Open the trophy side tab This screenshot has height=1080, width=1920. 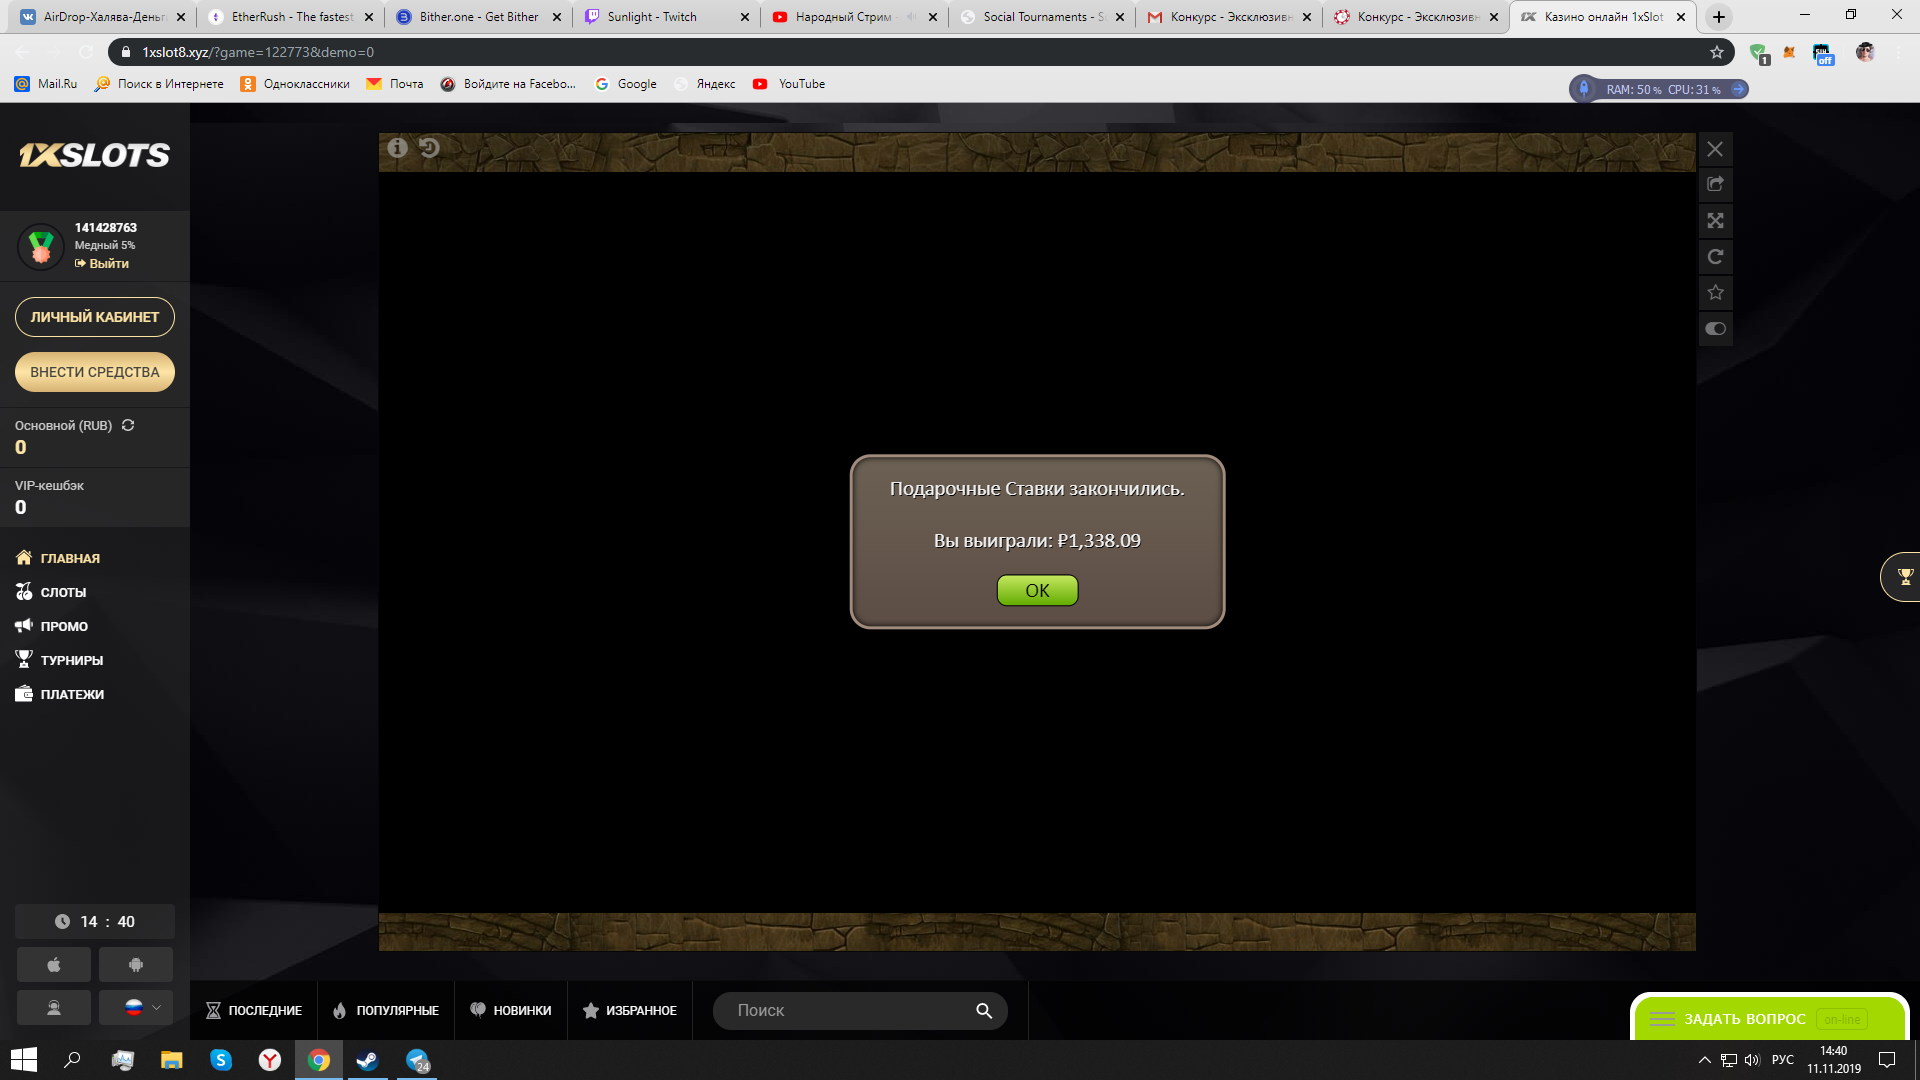point(1903,577)
